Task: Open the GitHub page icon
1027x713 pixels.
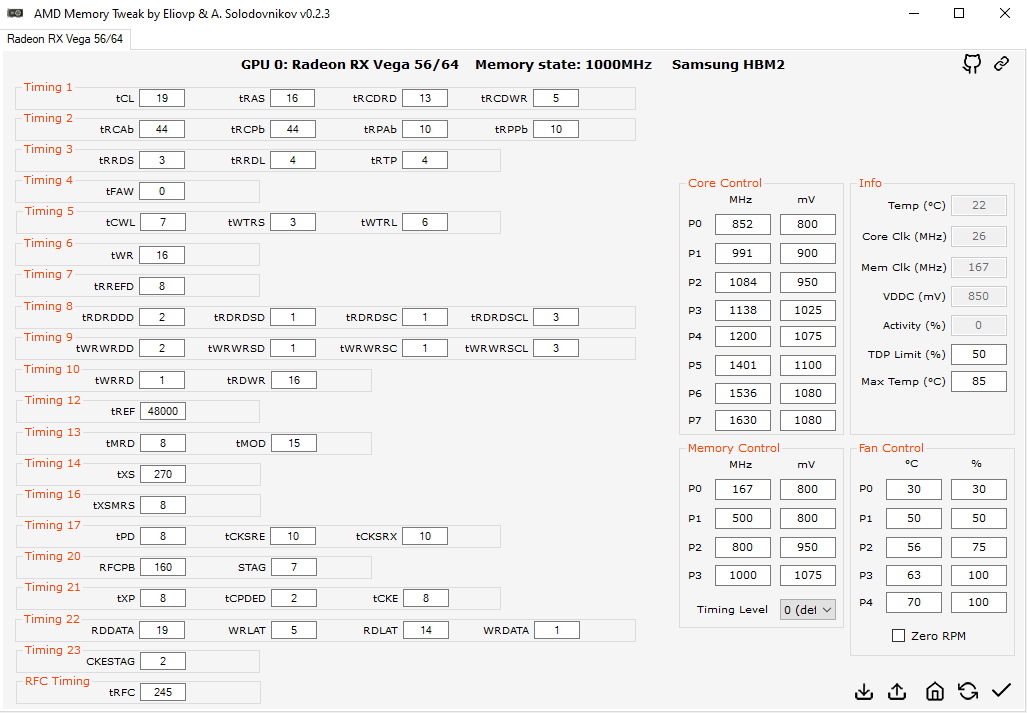Action: pos(972,64)
